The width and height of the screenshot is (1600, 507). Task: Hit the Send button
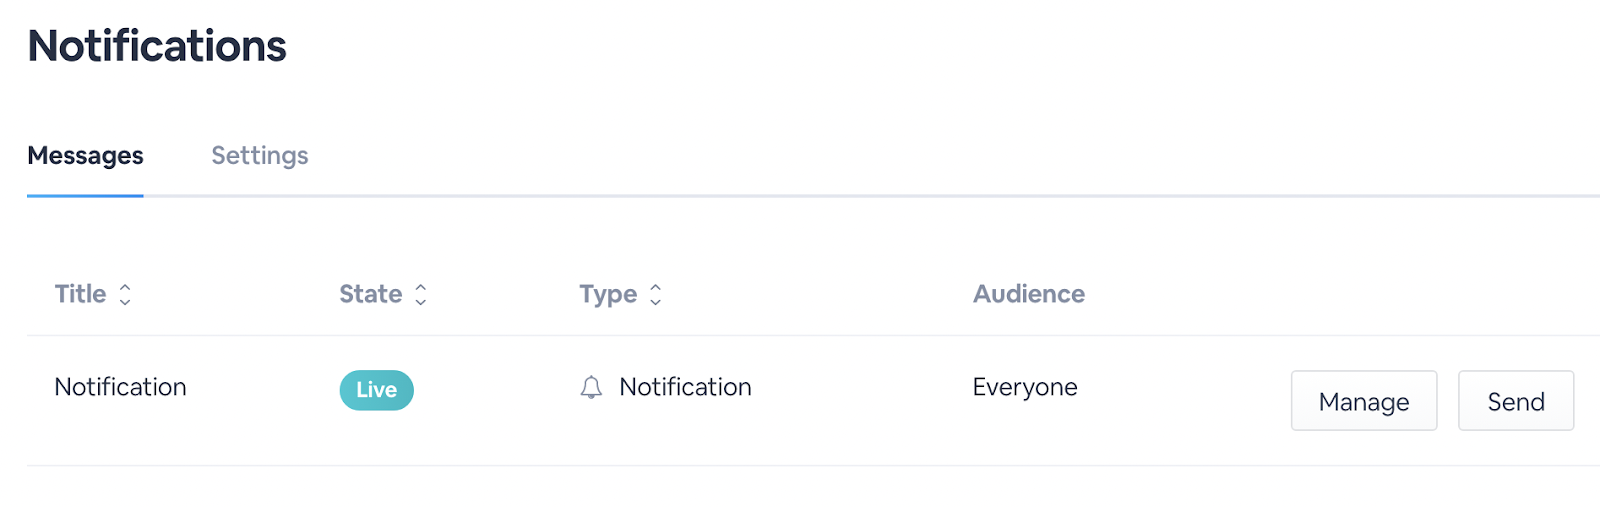(1515, 401)
